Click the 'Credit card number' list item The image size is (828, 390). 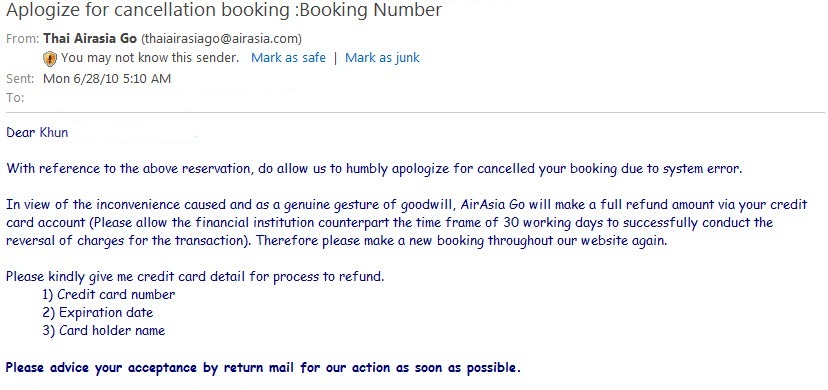(109, 294)
